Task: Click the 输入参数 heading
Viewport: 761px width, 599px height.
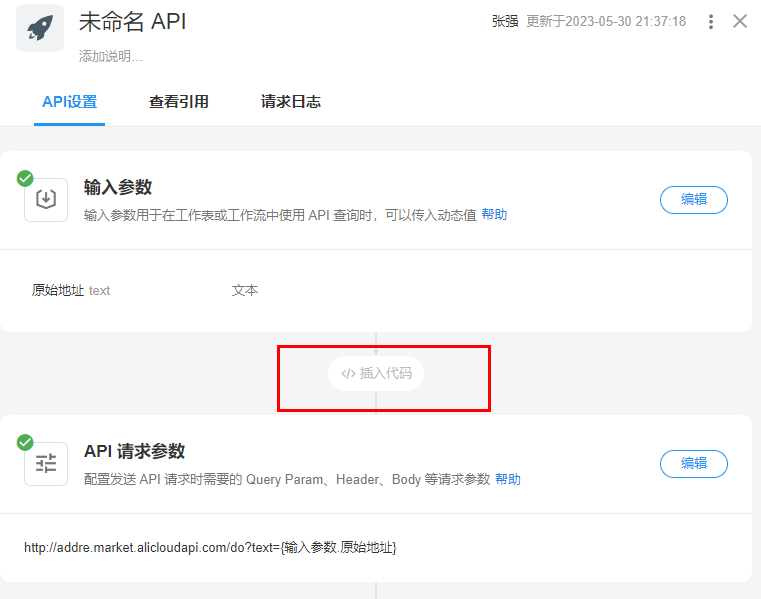Action: [x=118, y=187]
